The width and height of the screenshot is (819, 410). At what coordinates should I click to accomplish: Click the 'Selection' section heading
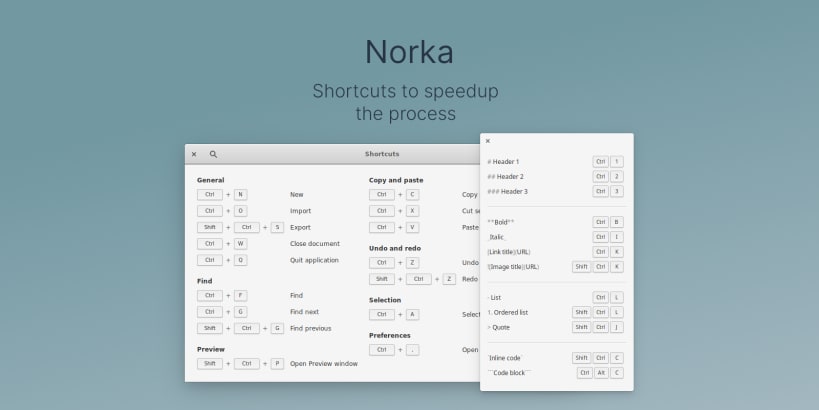[385, 300]
